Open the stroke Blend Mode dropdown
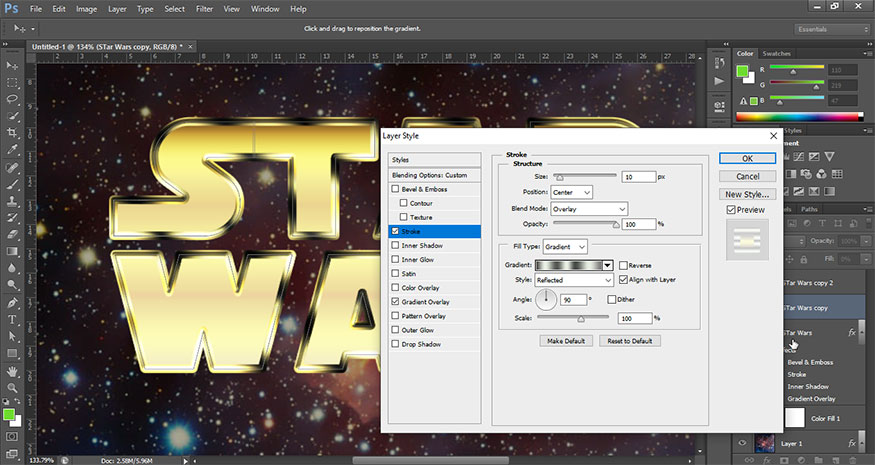Screen dimensions: 875x465 [x=589, y=209]
